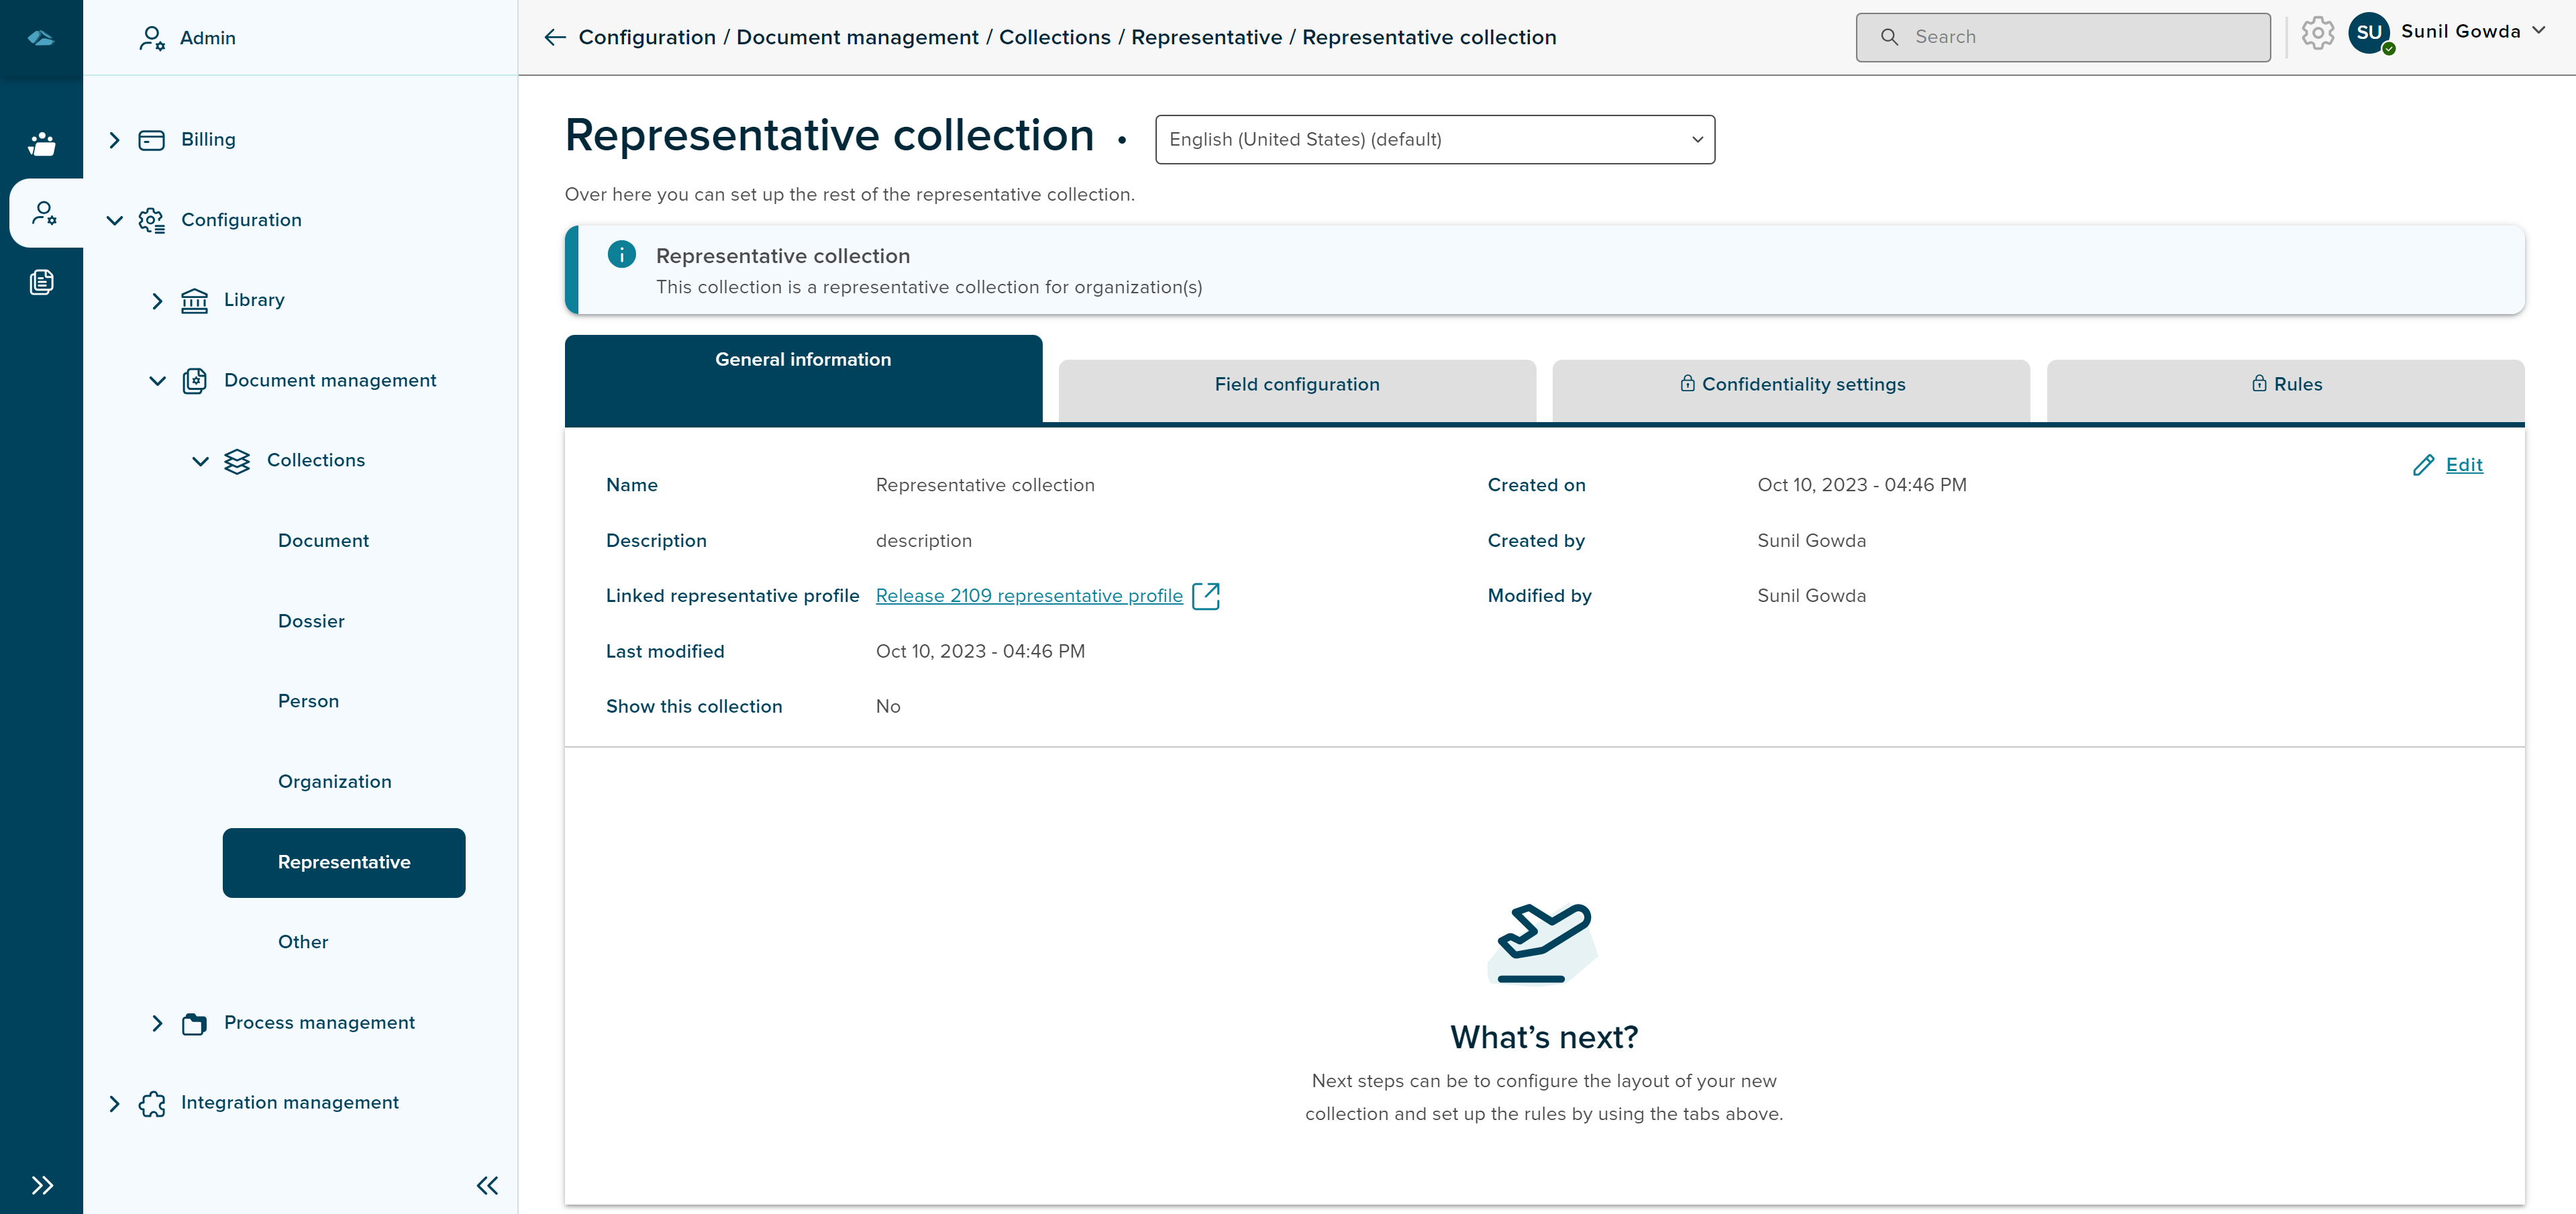The width and height of the screenshot is (2576, 1214).
Task: Open the language dropdown English (United States)
Action: pyautogui.click(x=1434, y=140)
